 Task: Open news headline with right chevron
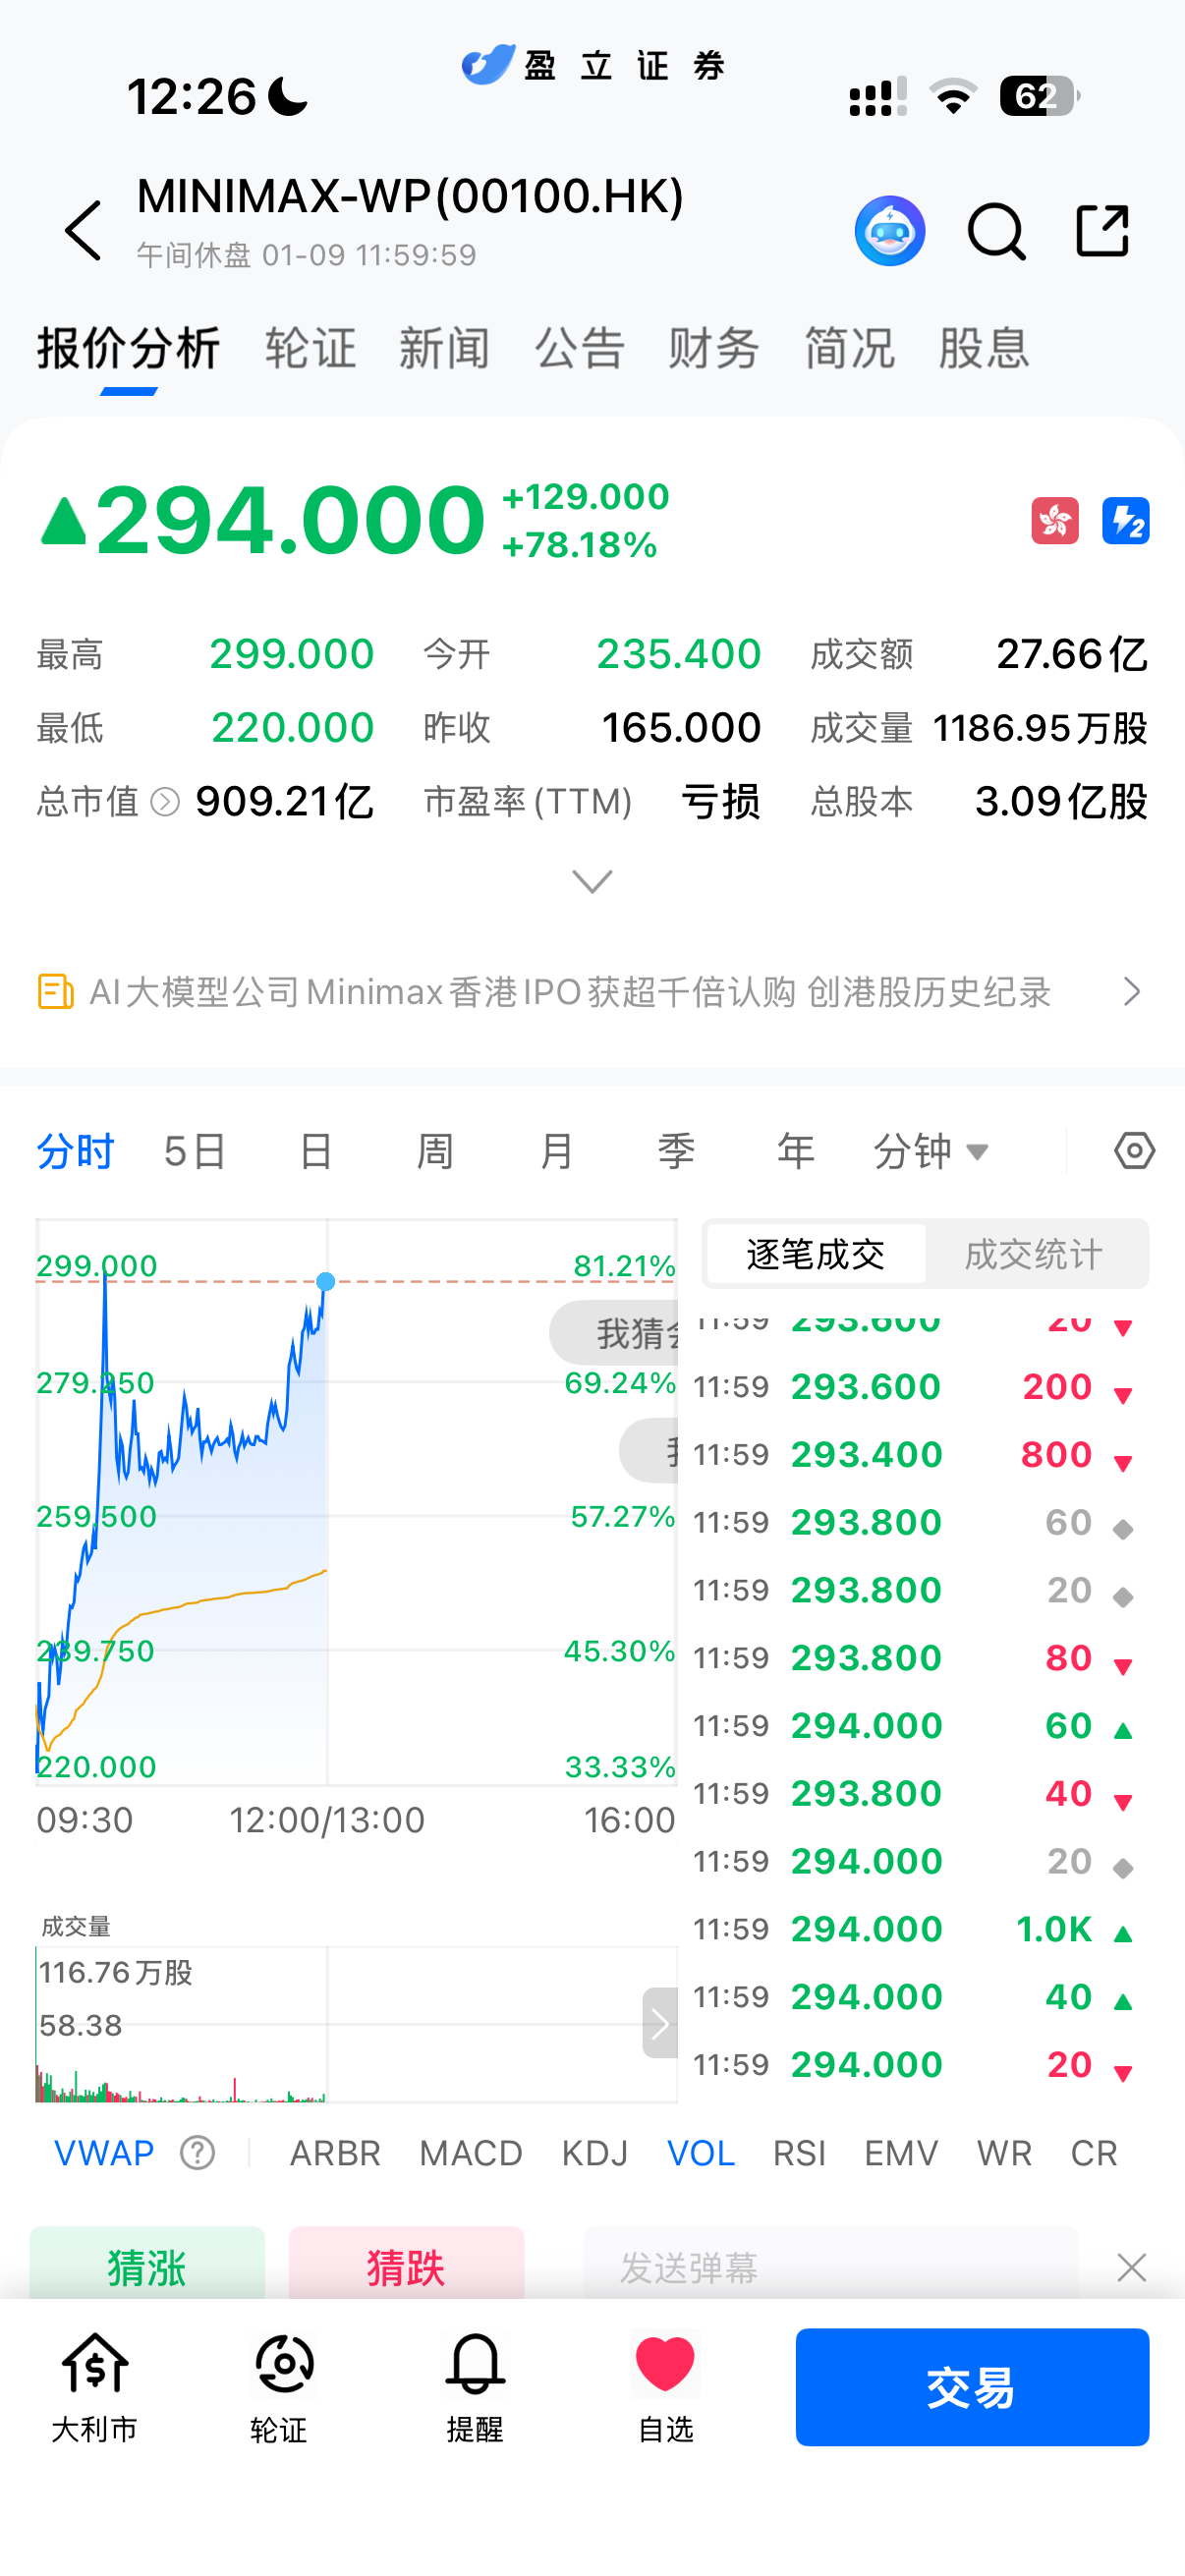point(1131,992)
